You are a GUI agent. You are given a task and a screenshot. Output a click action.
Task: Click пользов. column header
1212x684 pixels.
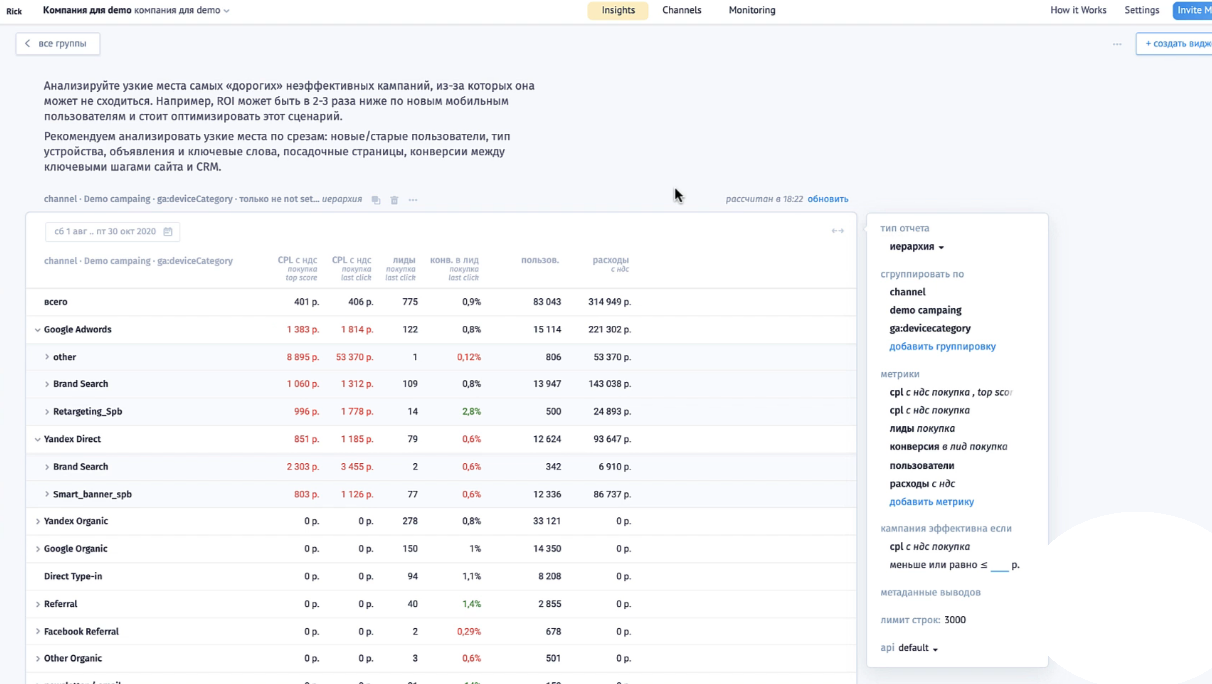point(540,261)
